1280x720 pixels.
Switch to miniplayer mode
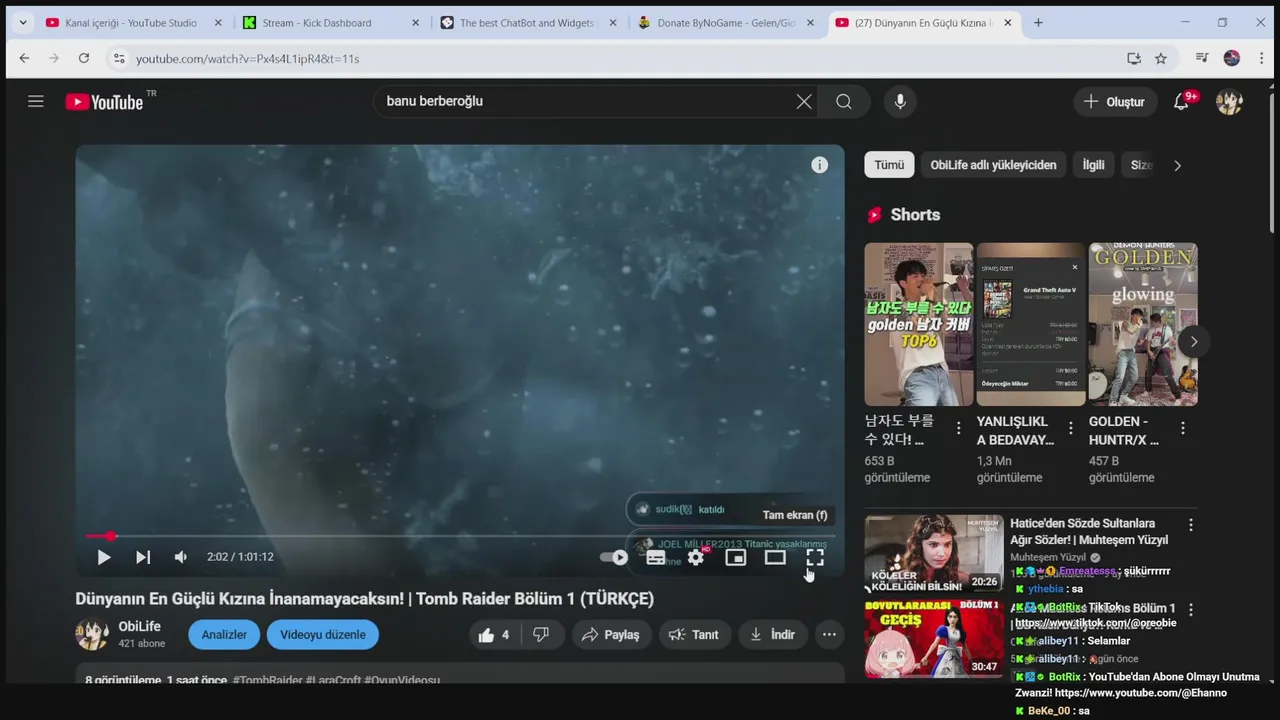[736, 557]
